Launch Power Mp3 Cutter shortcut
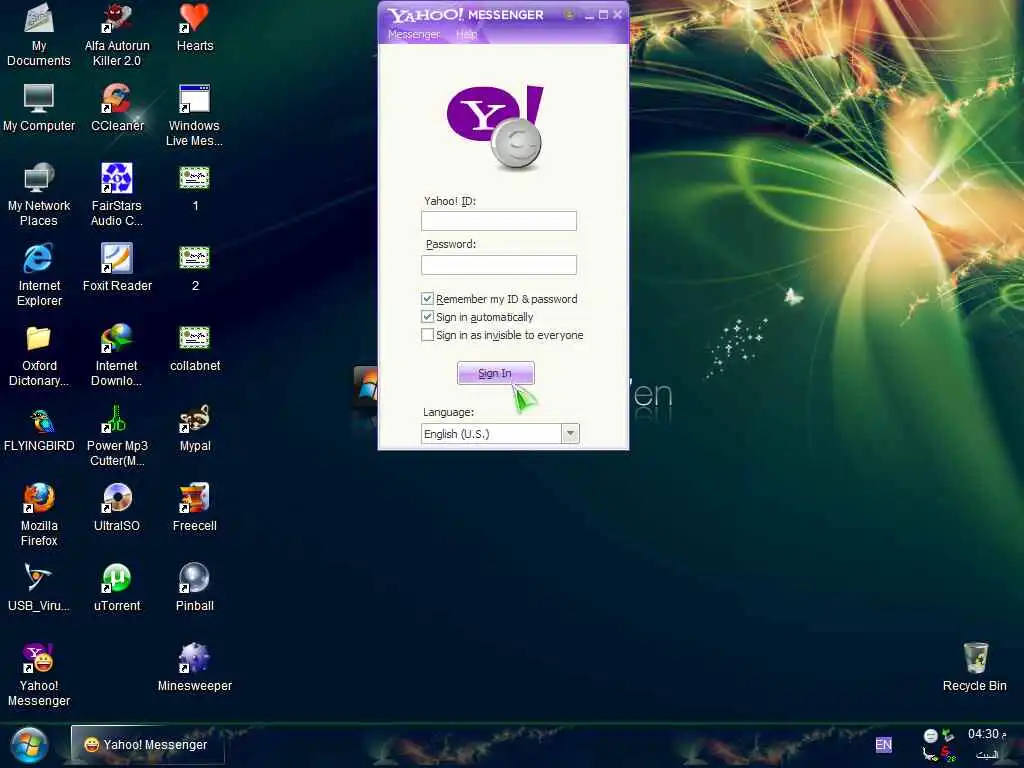 click(117, 435)
